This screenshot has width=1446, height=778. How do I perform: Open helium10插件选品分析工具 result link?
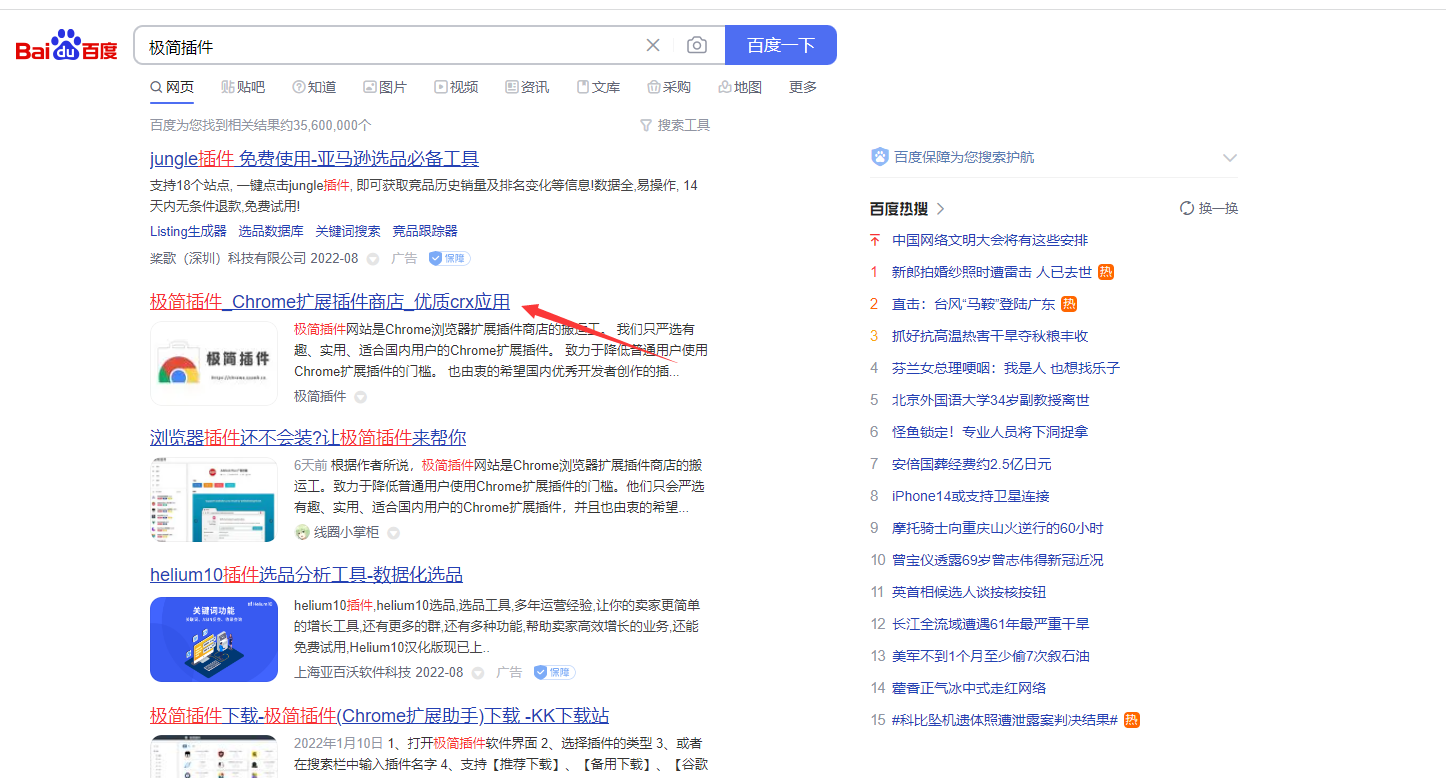point(306,574)
